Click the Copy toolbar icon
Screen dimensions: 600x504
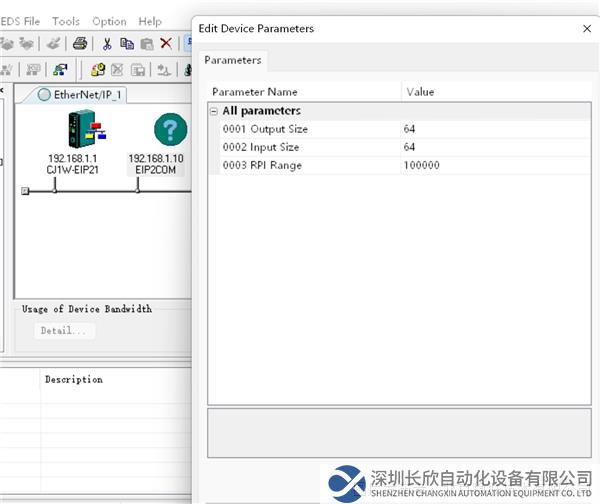(127, 43)
